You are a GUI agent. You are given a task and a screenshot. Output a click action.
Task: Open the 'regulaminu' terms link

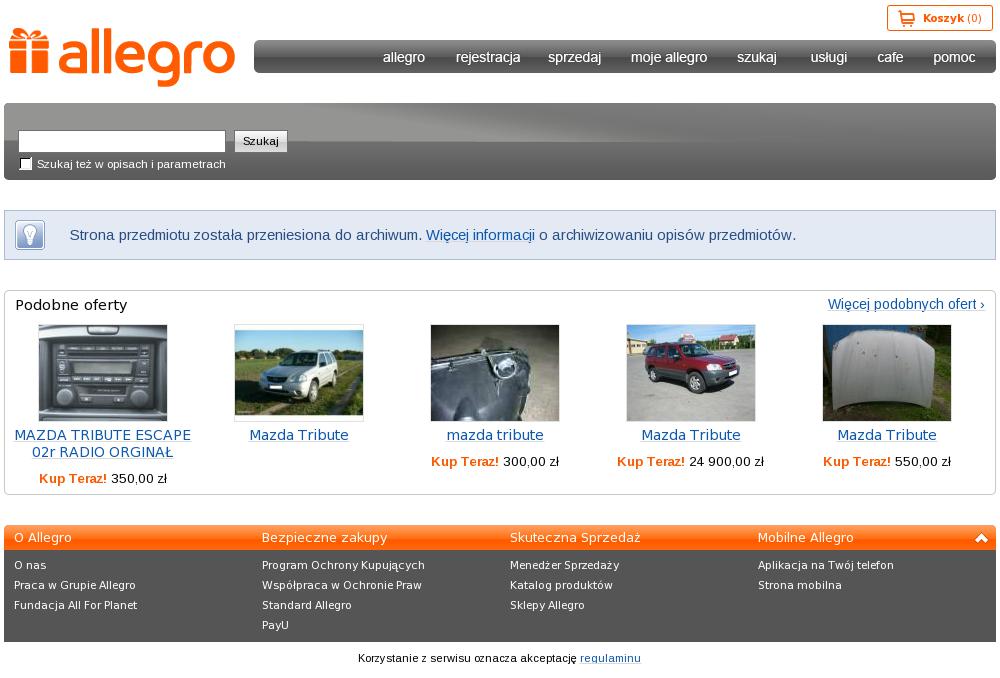[610, 658]
